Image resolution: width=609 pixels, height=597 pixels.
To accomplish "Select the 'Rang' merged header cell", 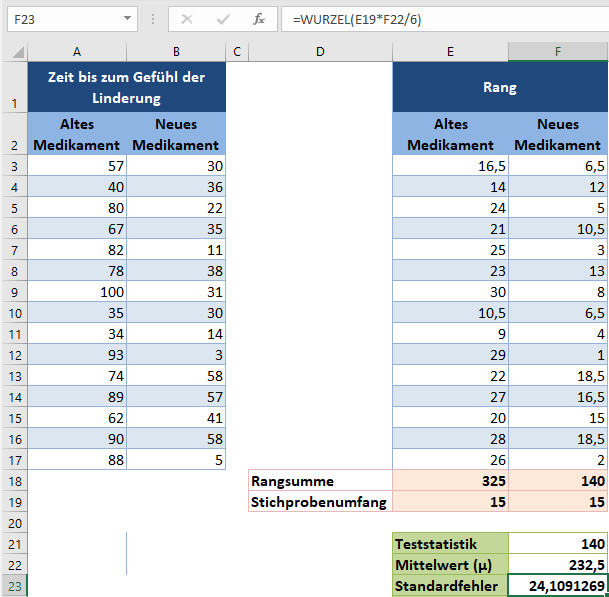I will click(x=500, y=87).
